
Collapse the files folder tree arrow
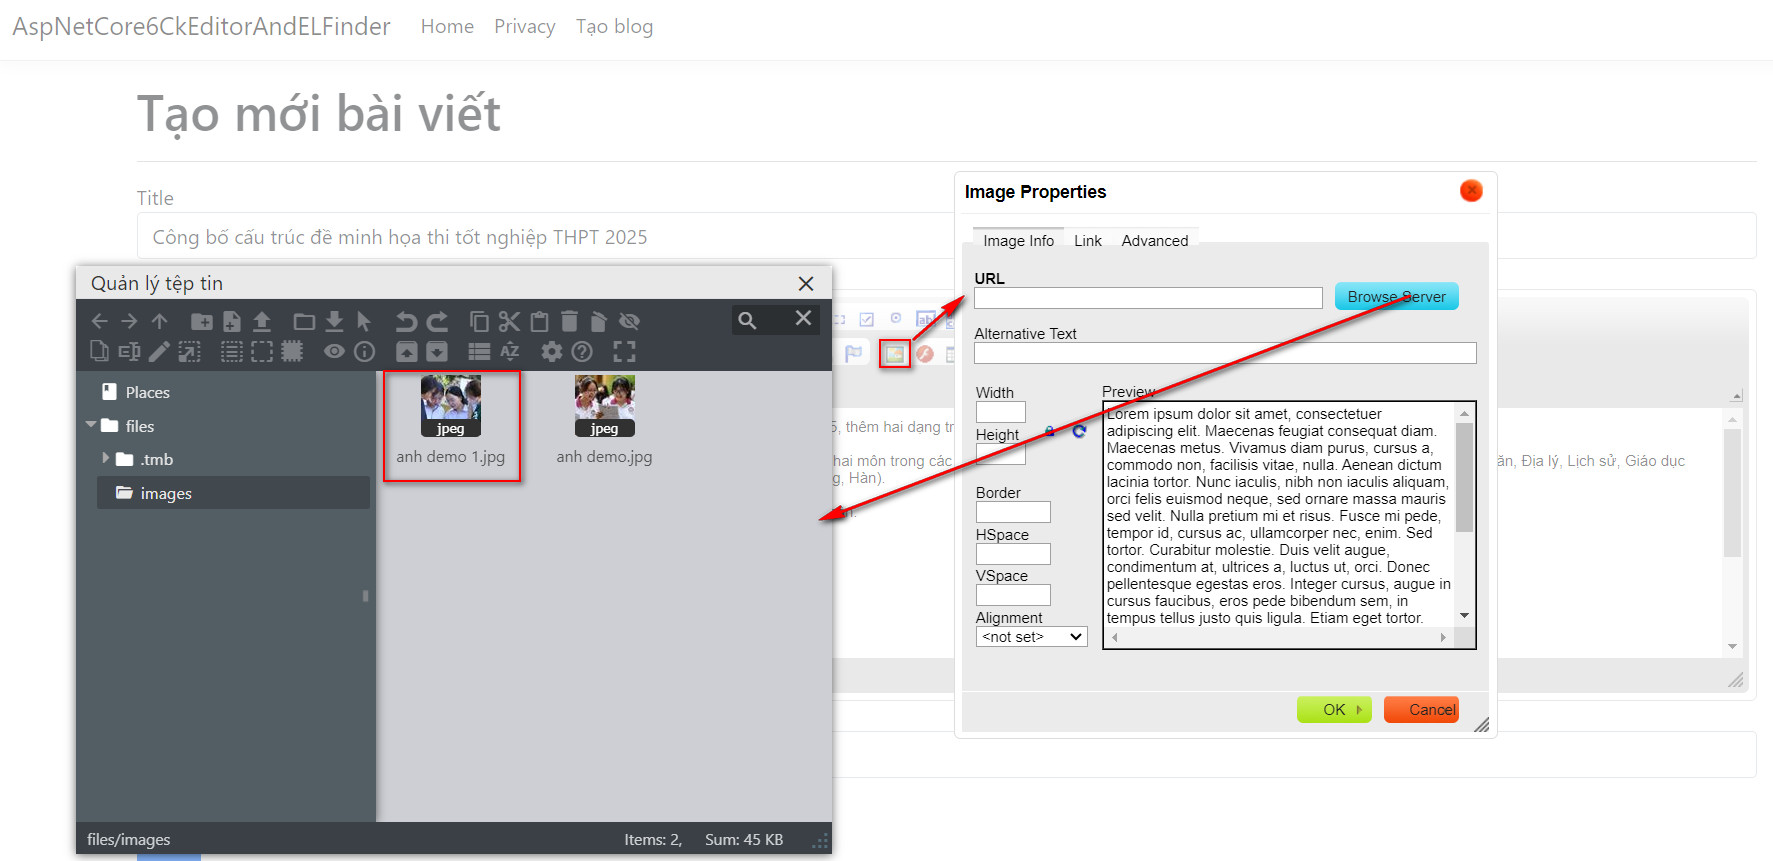coord(91,425)
